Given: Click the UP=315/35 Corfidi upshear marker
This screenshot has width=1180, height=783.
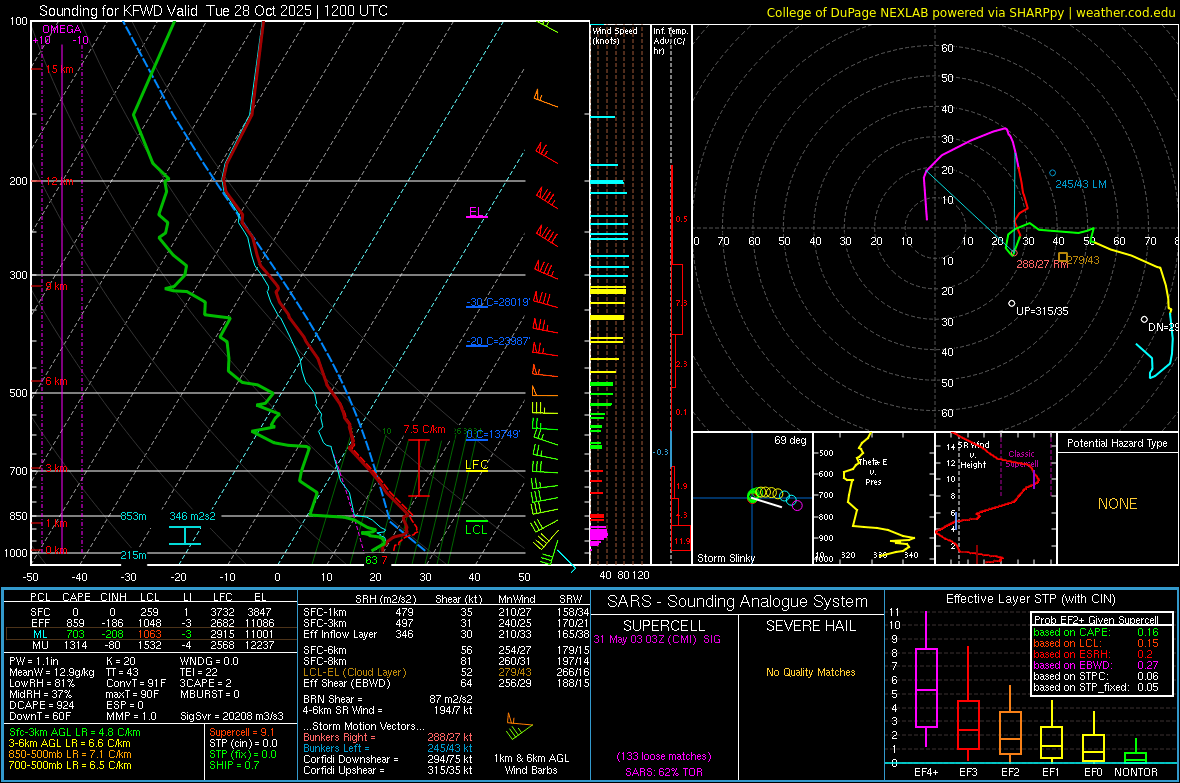Looking at the screenshot, I should 1011,303.
